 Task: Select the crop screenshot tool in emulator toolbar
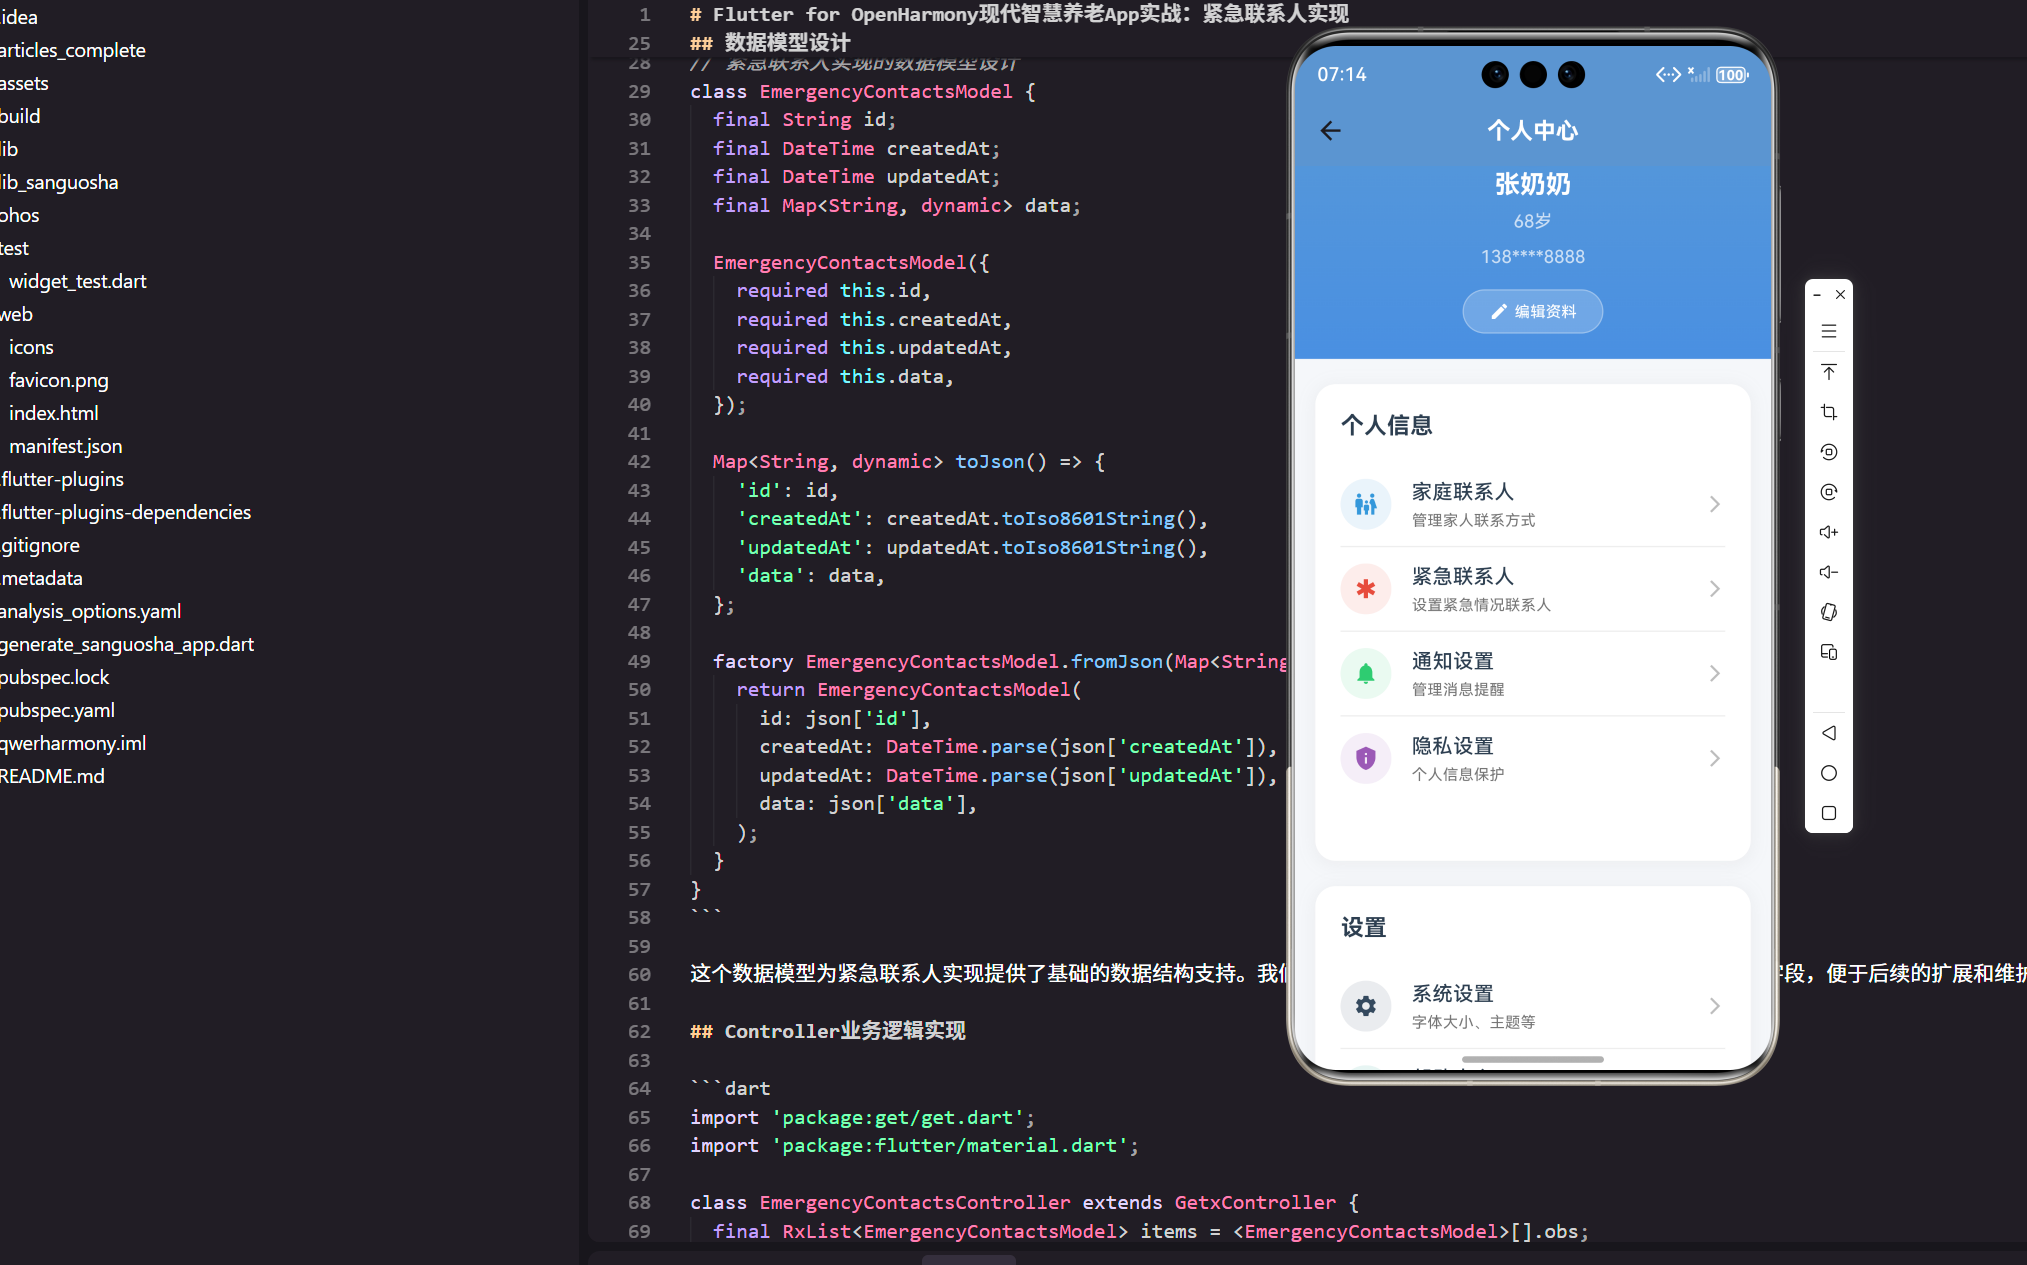[x=1829, y=412]
